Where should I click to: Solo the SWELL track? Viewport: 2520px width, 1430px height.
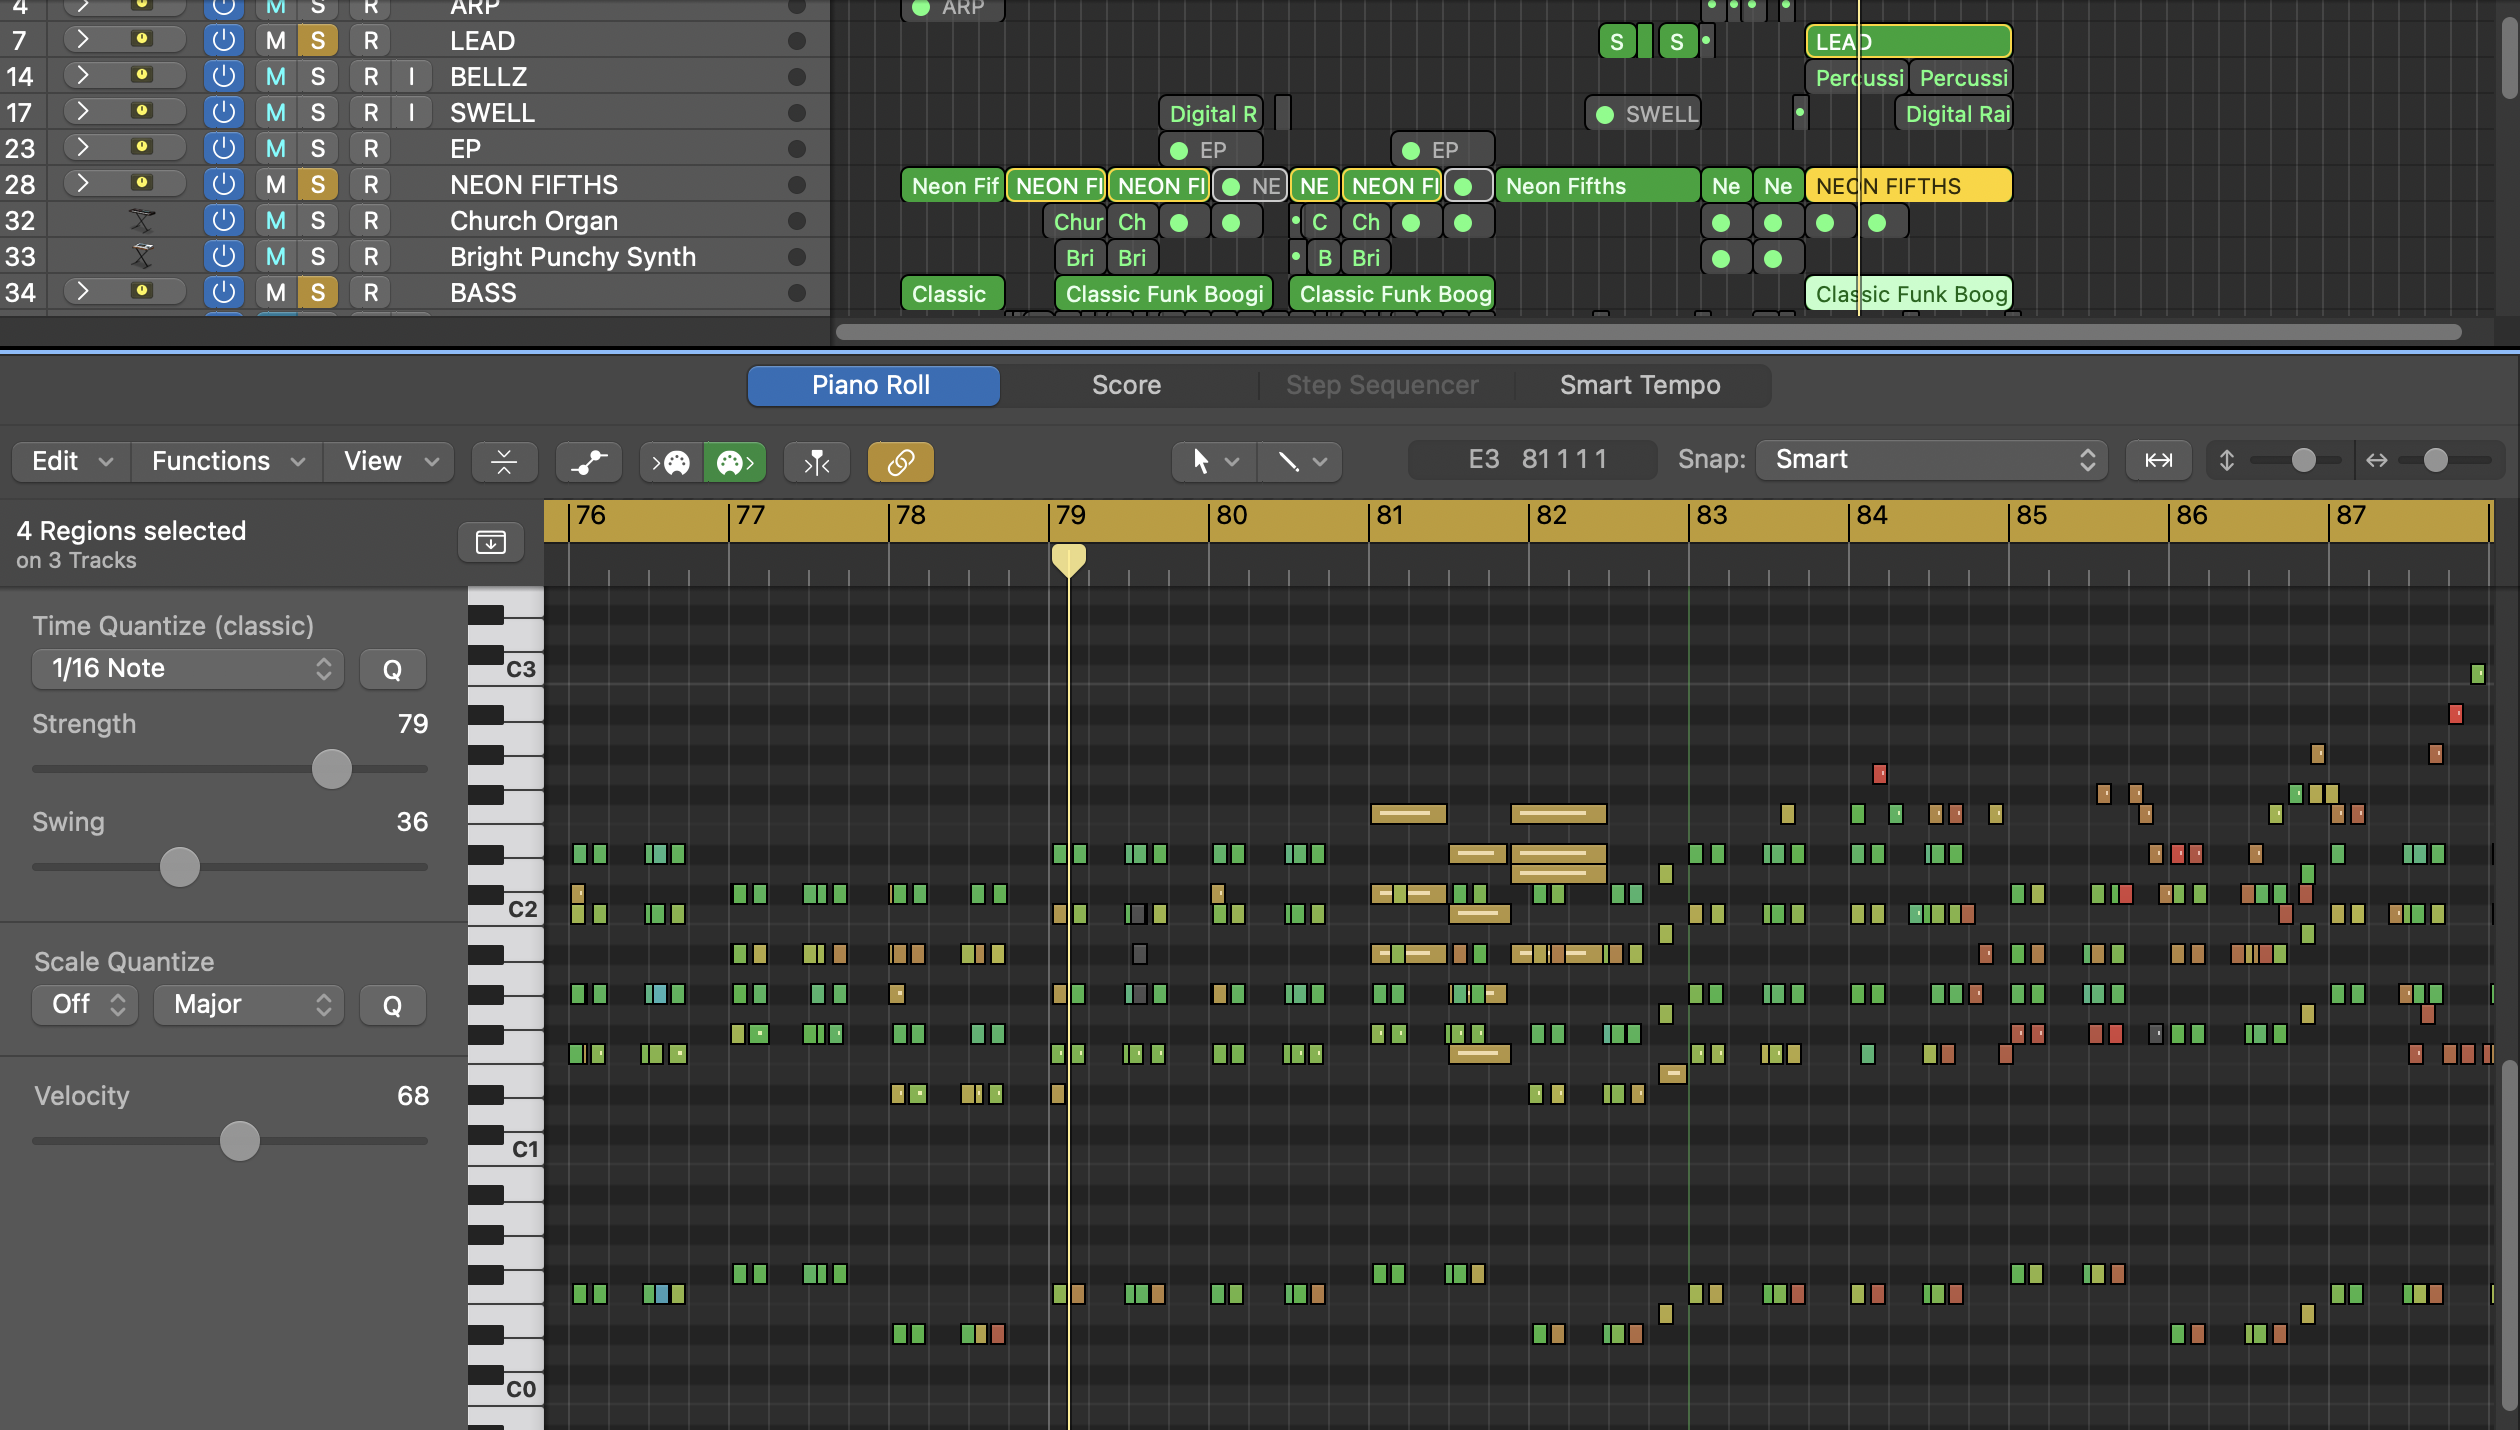[x=318, y=113]
